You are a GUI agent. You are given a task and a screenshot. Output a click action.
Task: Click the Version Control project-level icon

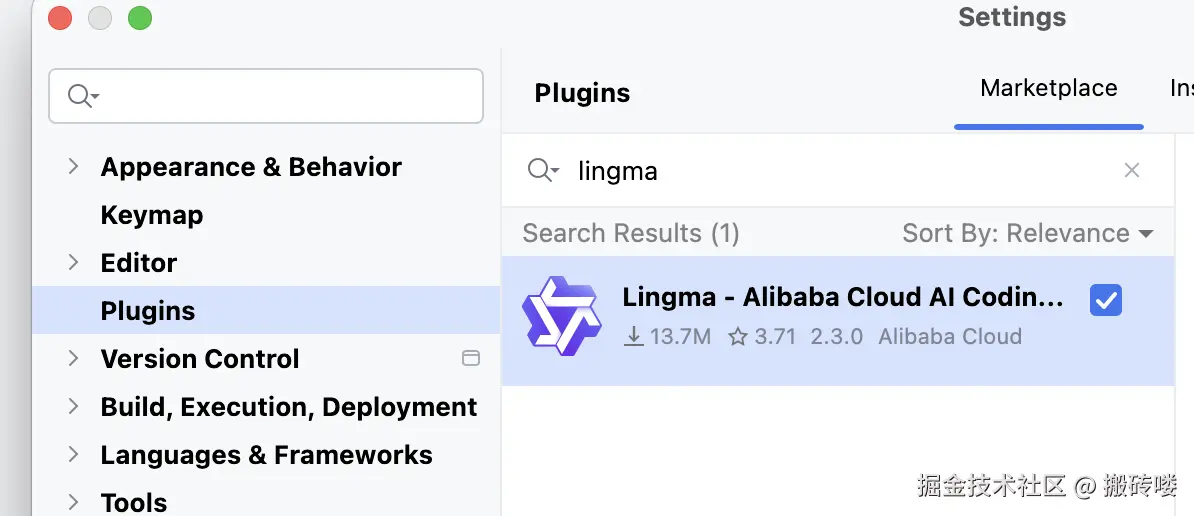[x=470, y=359]
